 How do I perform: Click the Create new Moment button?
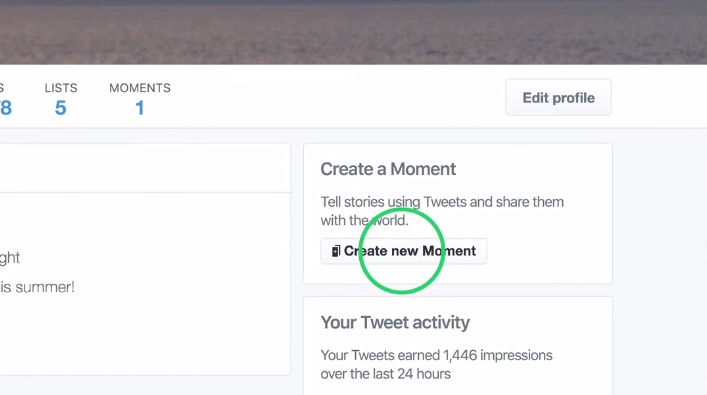coord(404,251)
